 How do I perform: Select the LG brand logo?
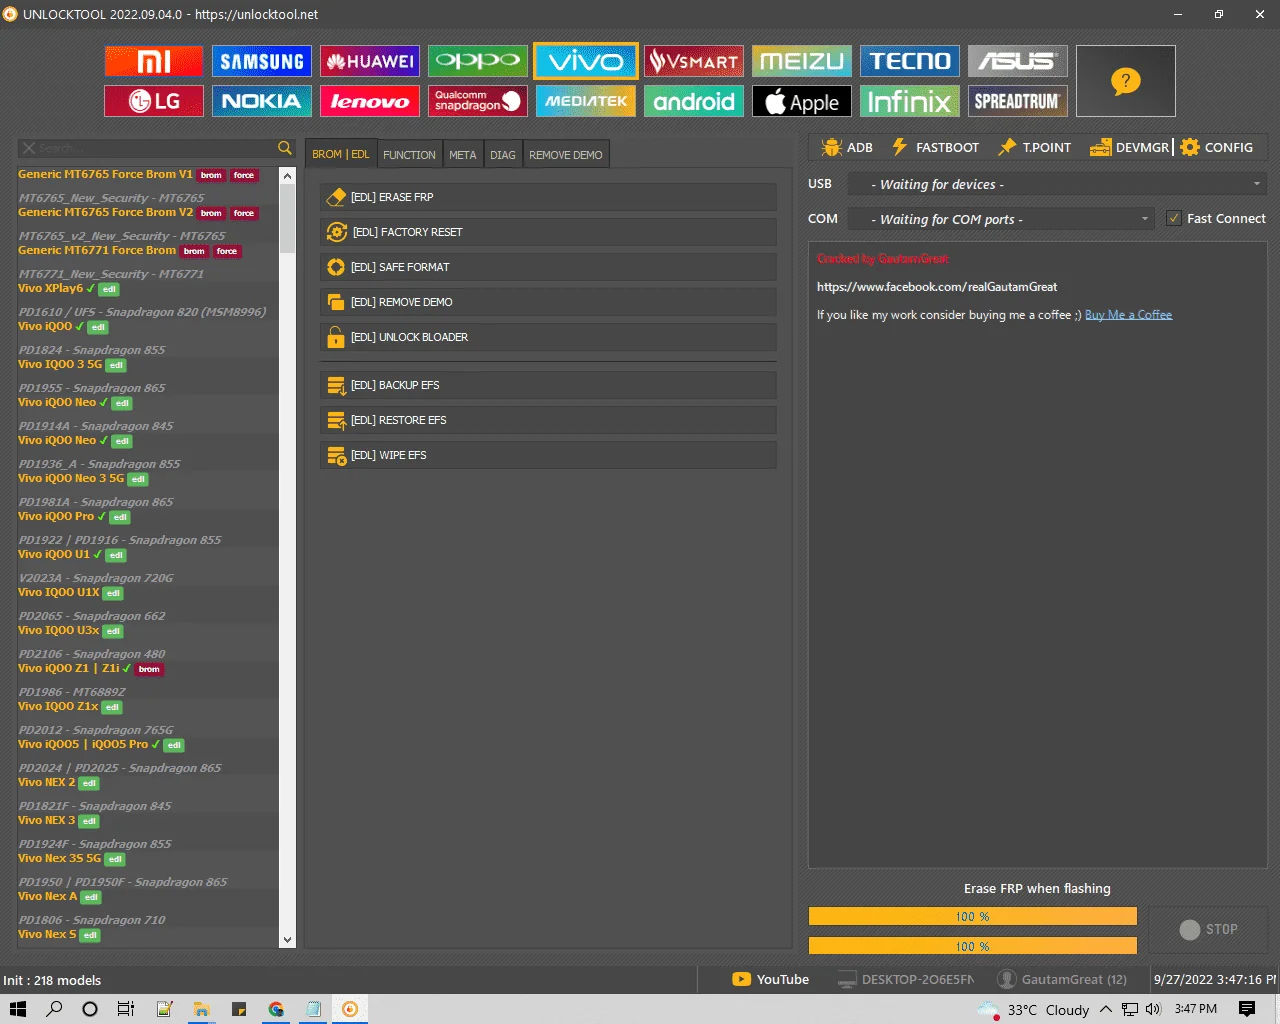point(154,101)
